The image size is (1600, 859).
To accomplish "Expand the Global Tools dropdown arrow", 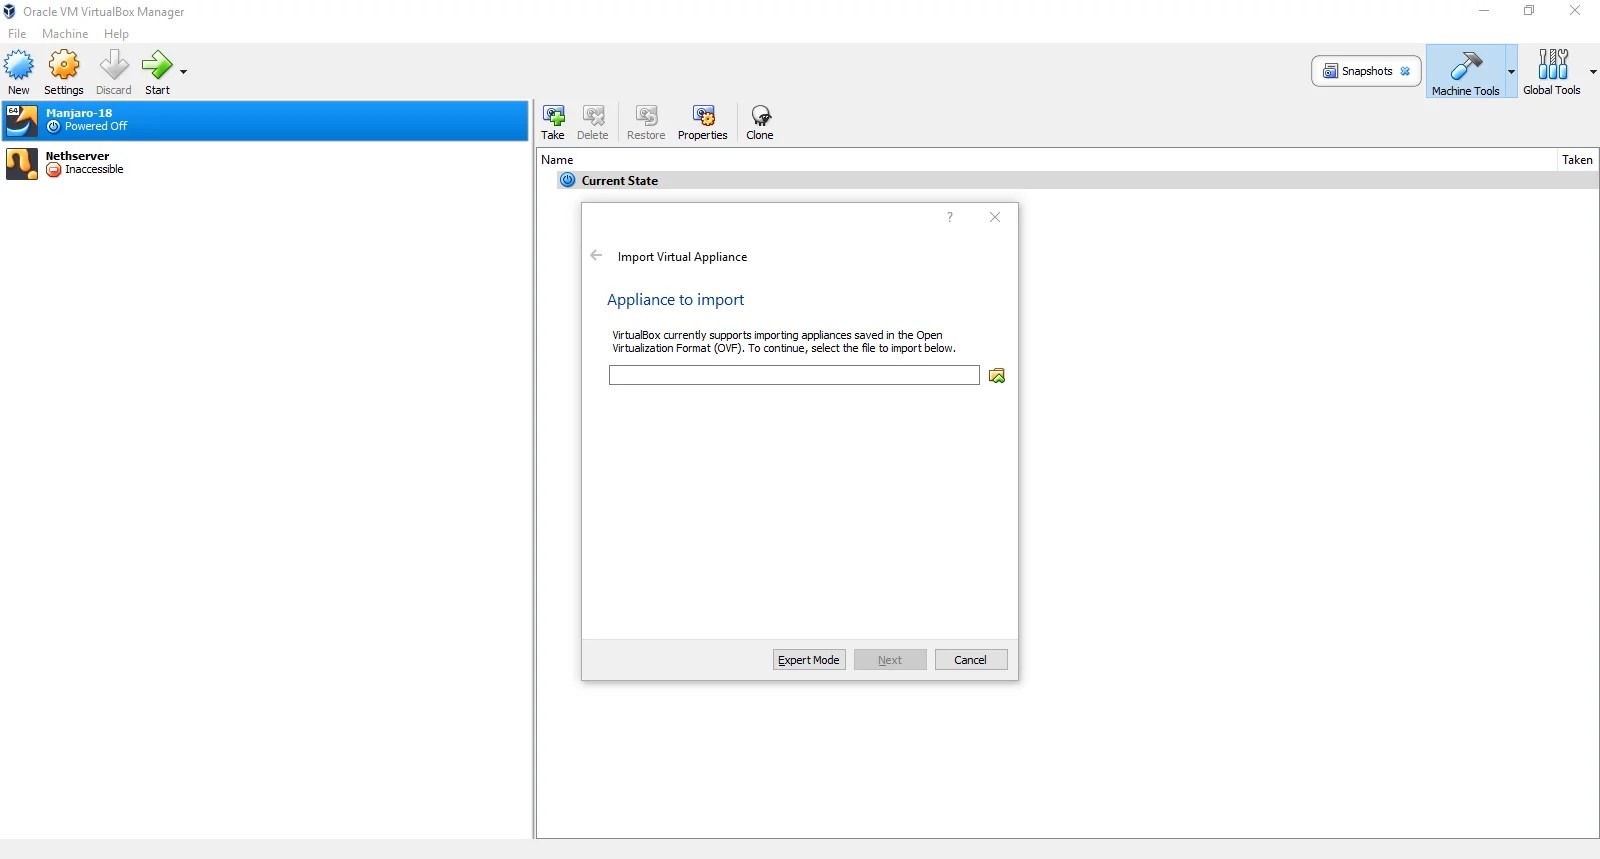I will [x=1593, y=72].
